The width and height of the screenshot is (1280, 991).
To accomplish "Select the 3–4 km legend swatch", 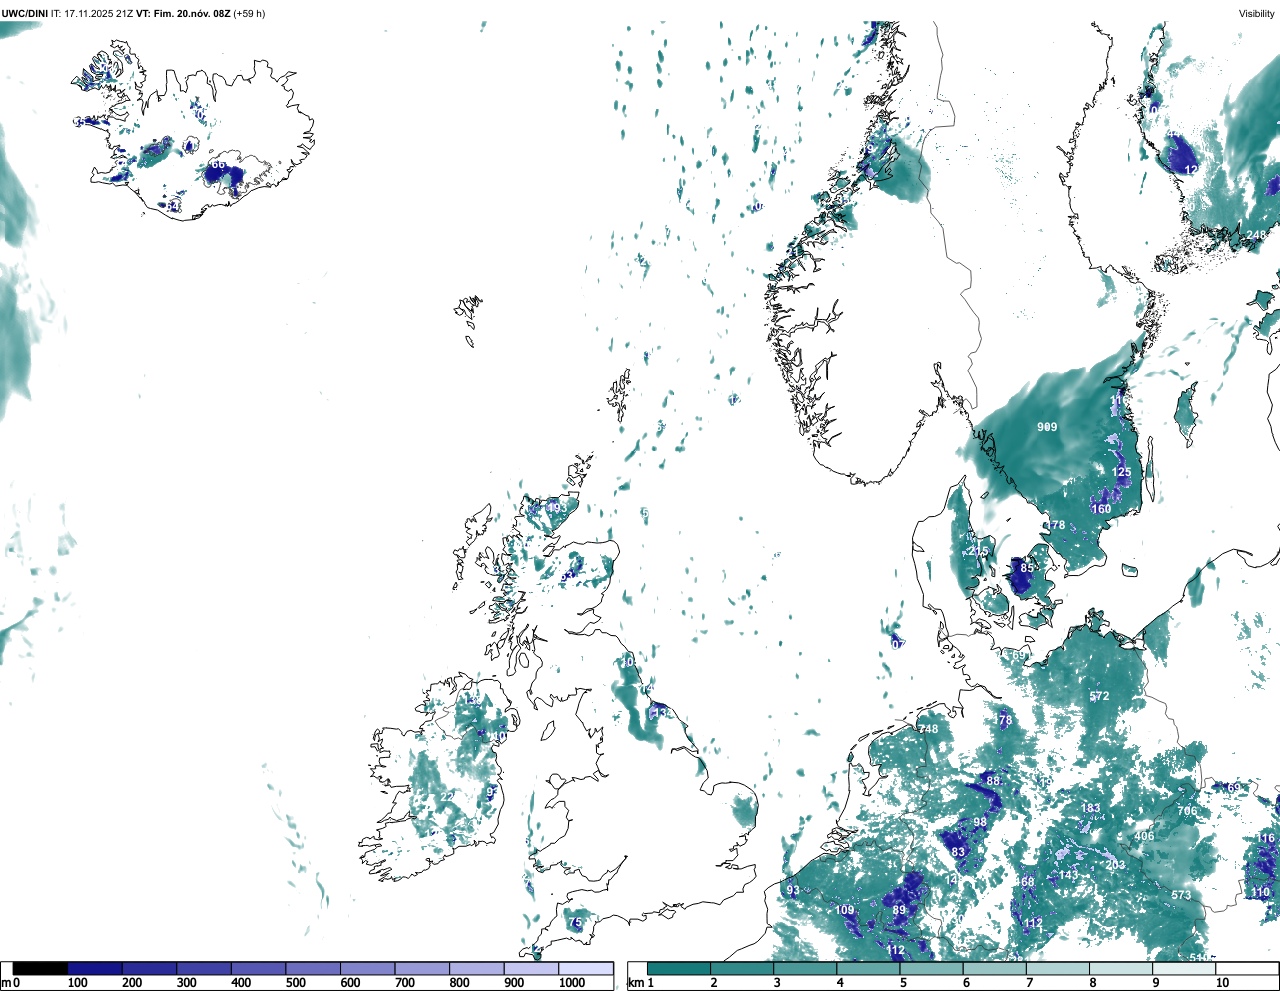I will tap(805, 968).
